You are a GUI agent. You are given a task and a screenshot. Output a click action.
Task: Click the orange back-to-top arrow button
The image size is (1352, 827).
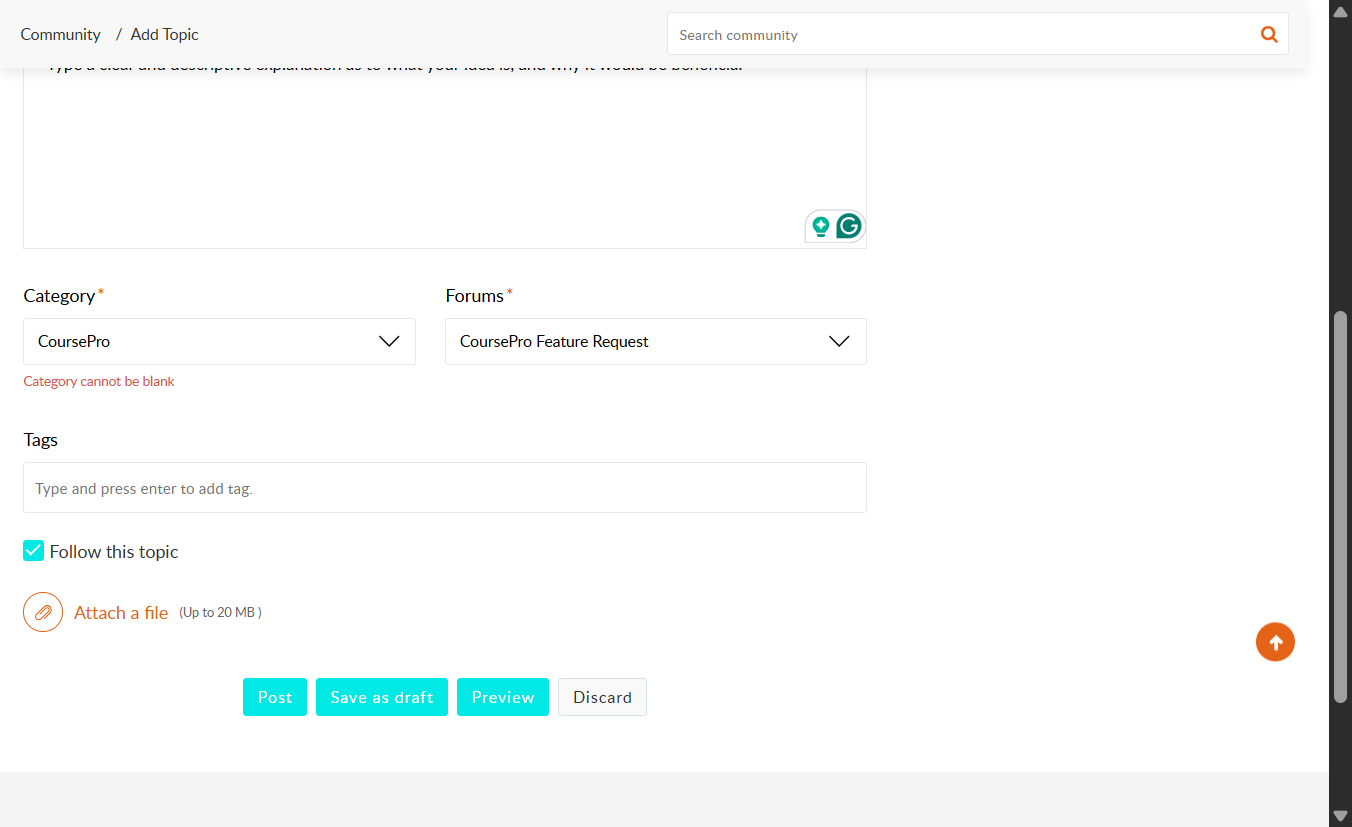[1275, 642]
